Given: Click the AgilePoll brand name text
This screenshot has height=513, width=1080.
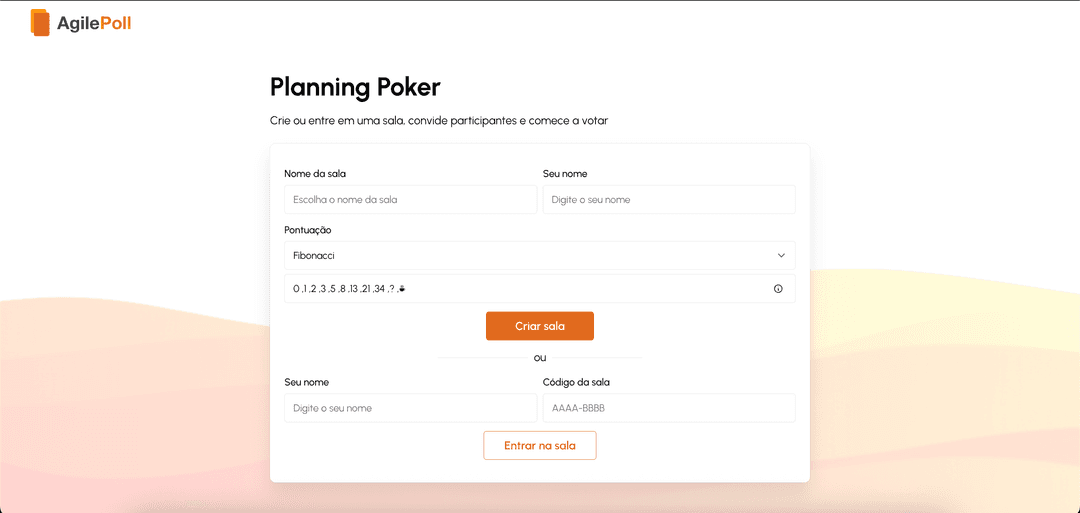Looking at the screenshot, I should pos(94,23).
